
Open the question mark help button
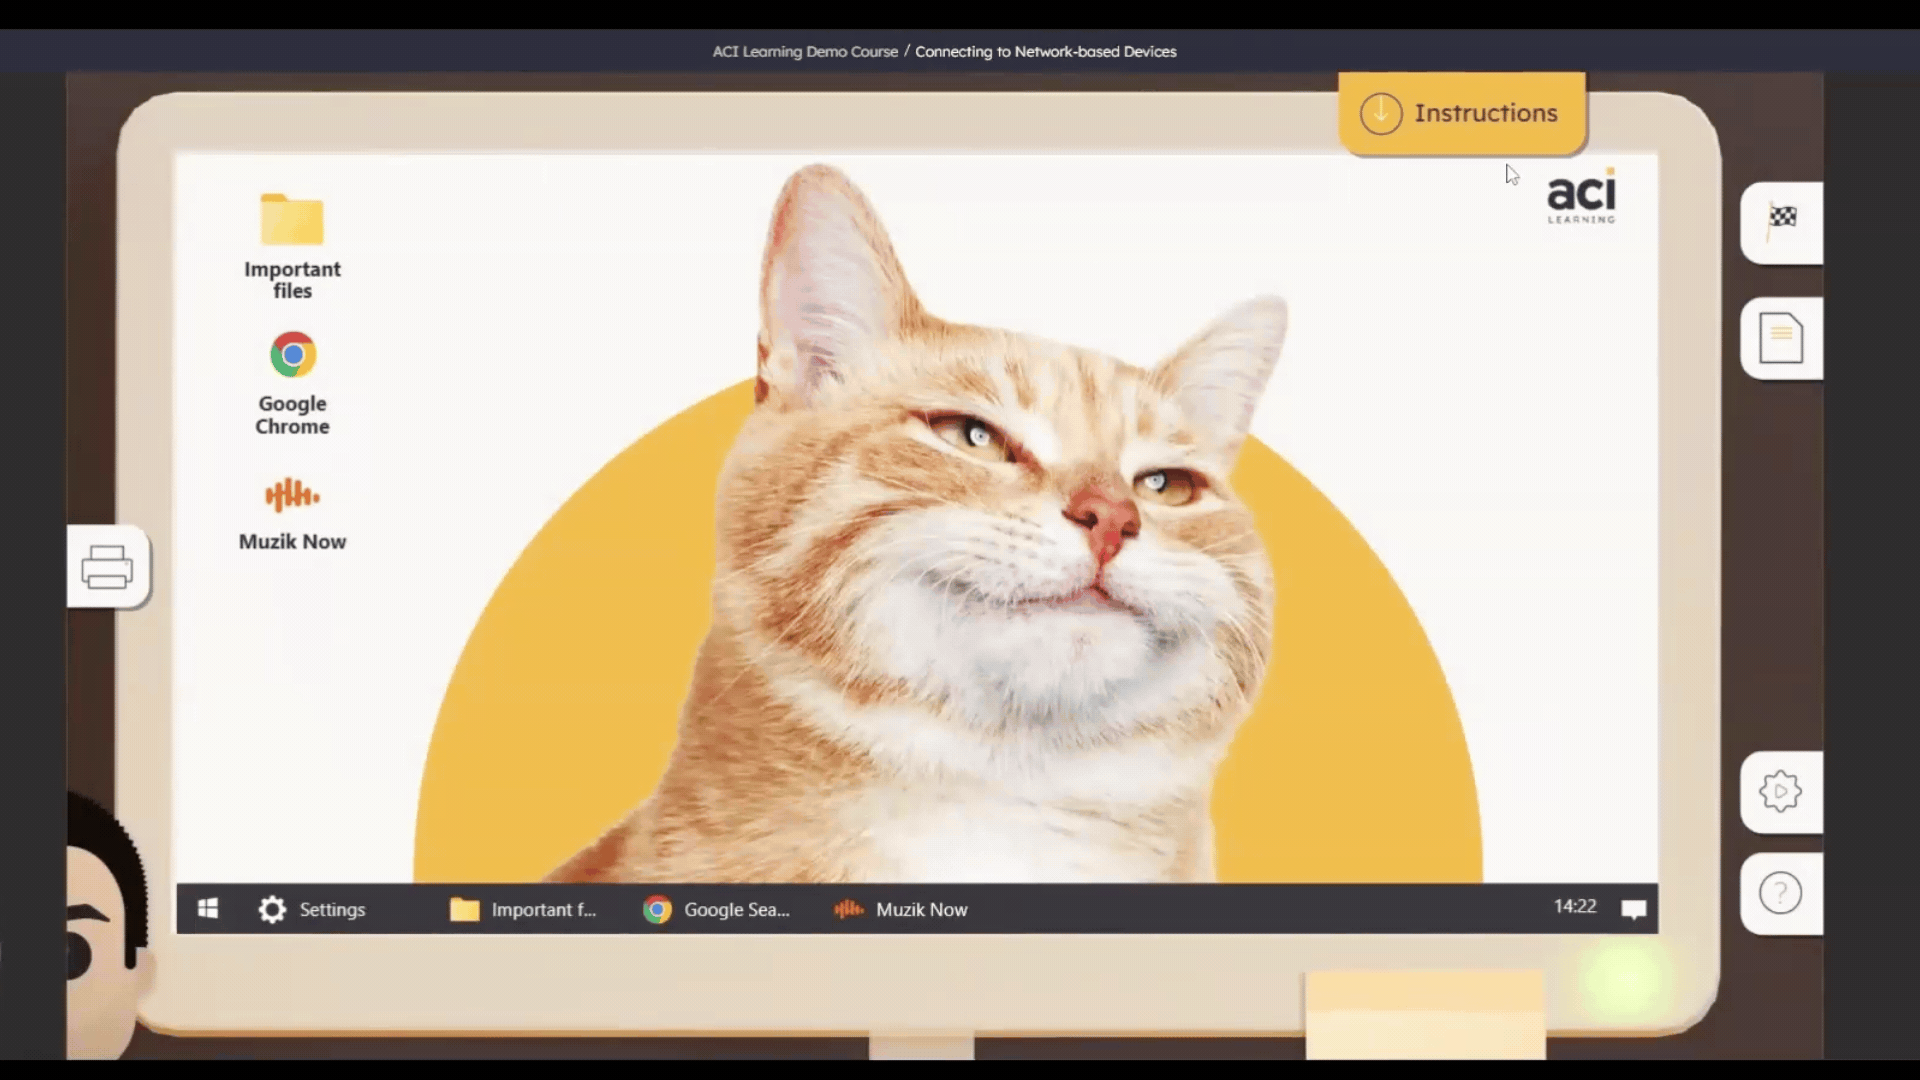[x=1782, y=894]
